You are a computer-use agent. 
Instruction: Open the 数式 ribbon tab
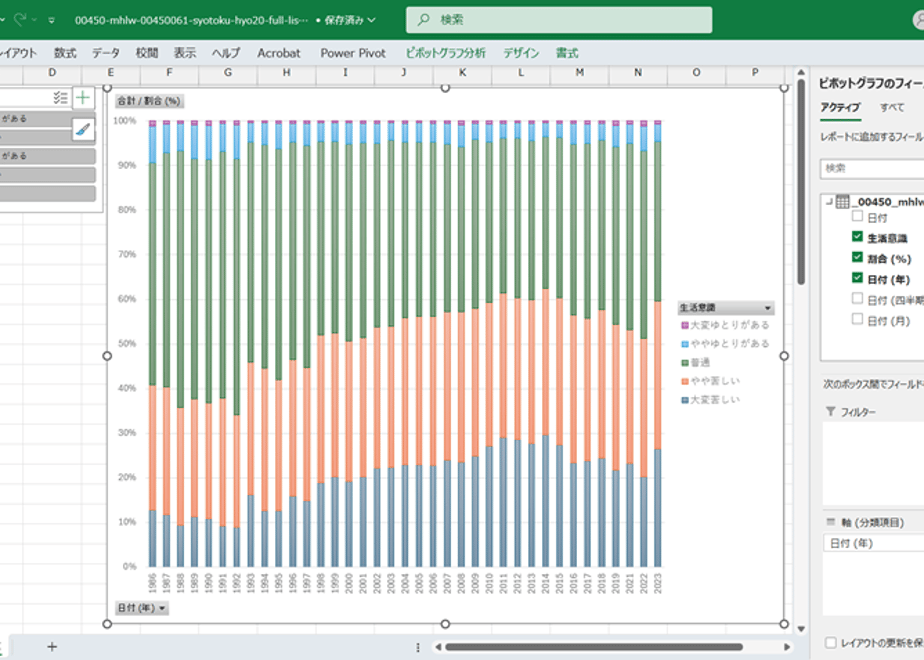point(65,53)
